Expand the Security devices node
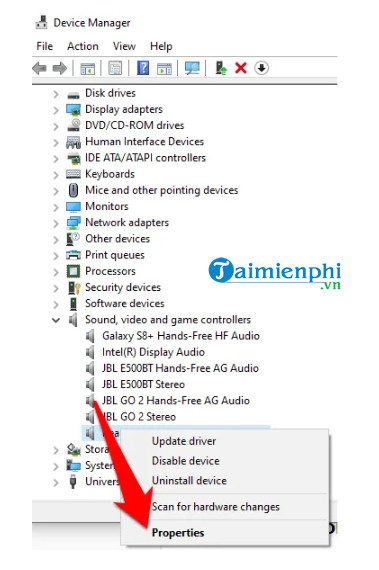This screenshot has height=570, width=379. pos(56,288)
